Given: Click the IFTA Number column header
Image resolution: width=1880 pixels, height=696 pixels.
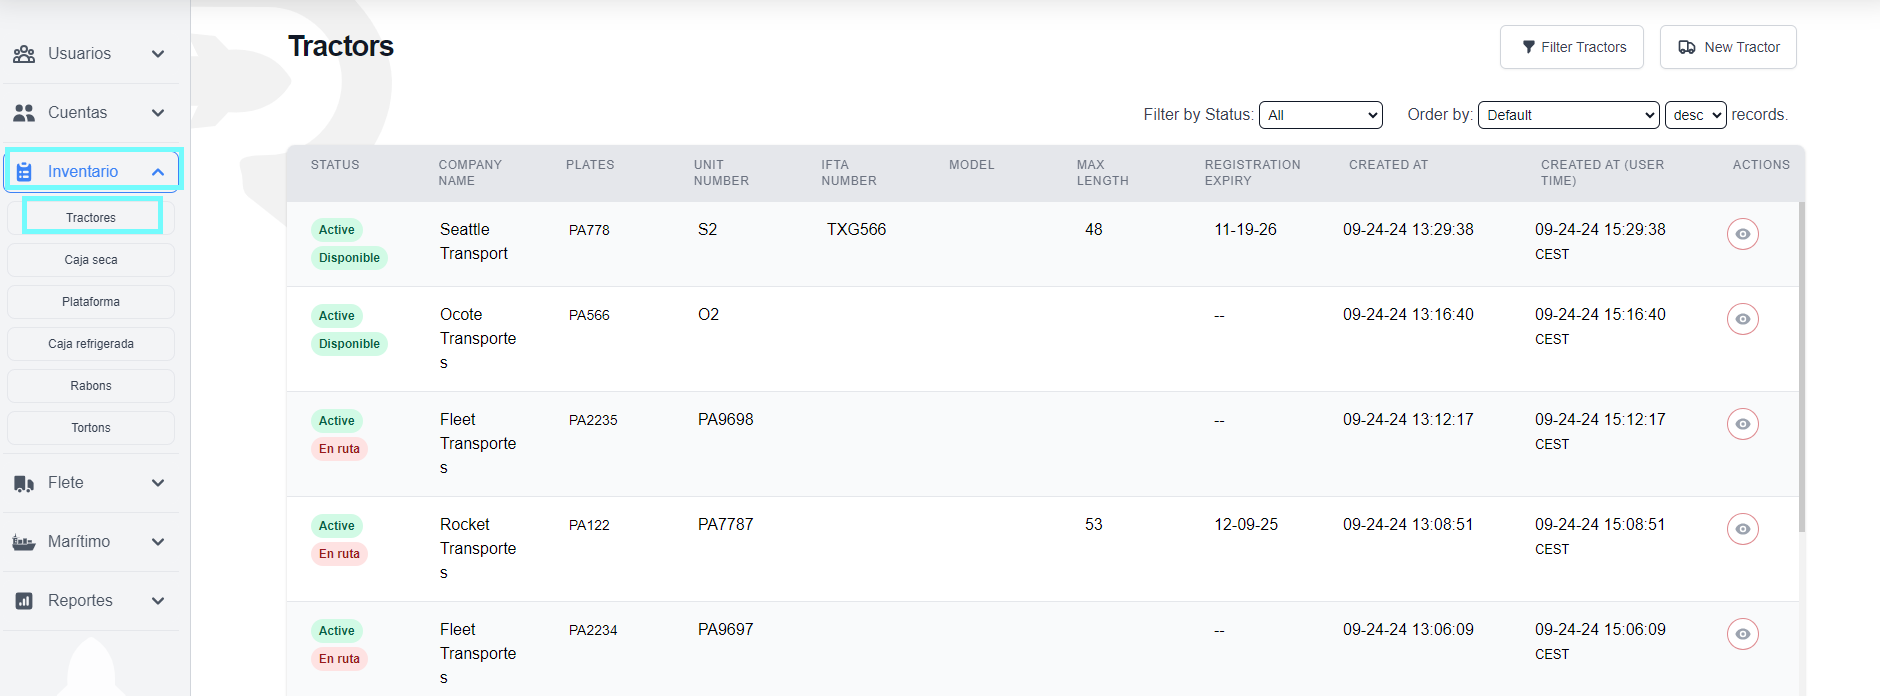Looking at the screenshot, I should (x=849, y=173).
